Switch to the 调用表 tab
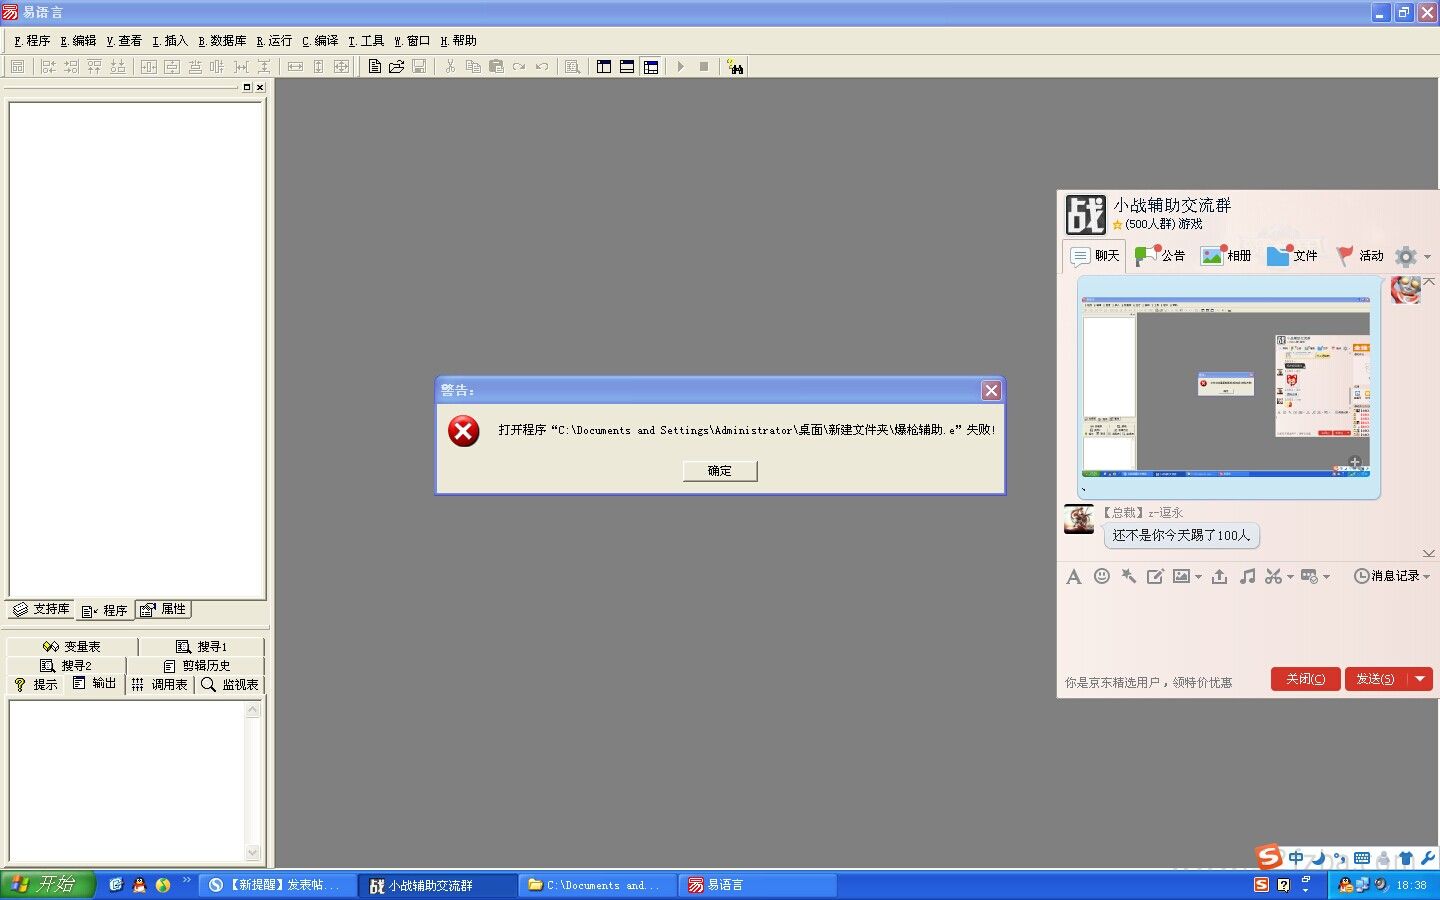 [x=160, y=685]
